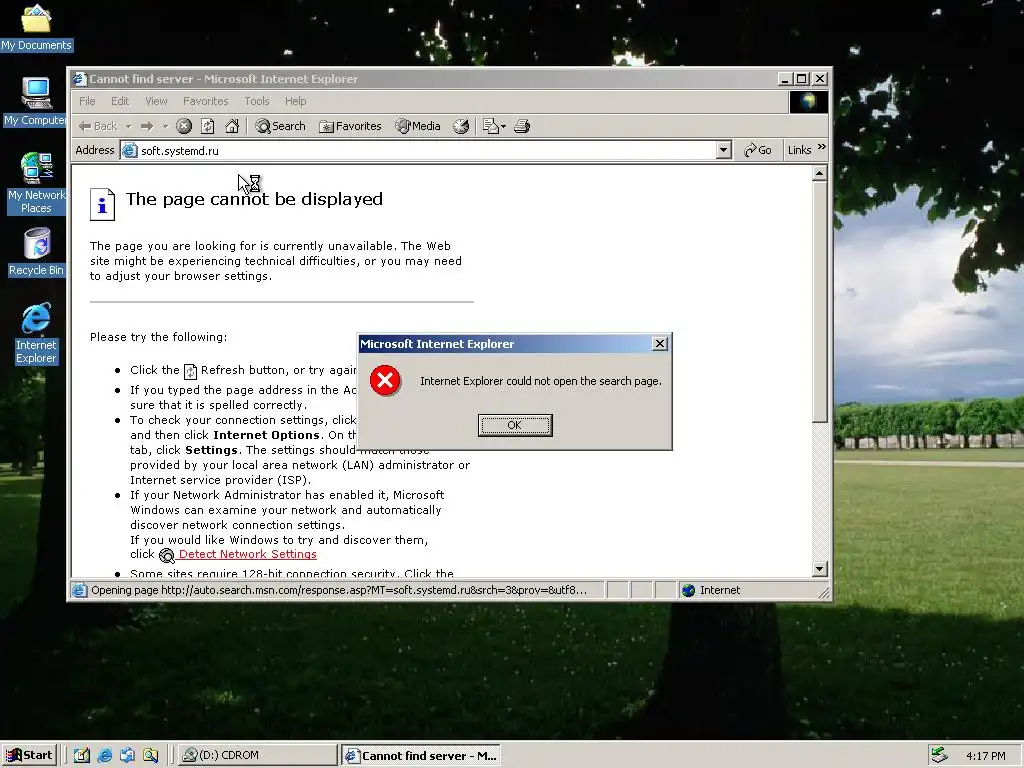Click the system tray network icon
Screen dimensions: 1024x768
click(x=939, y=755)
